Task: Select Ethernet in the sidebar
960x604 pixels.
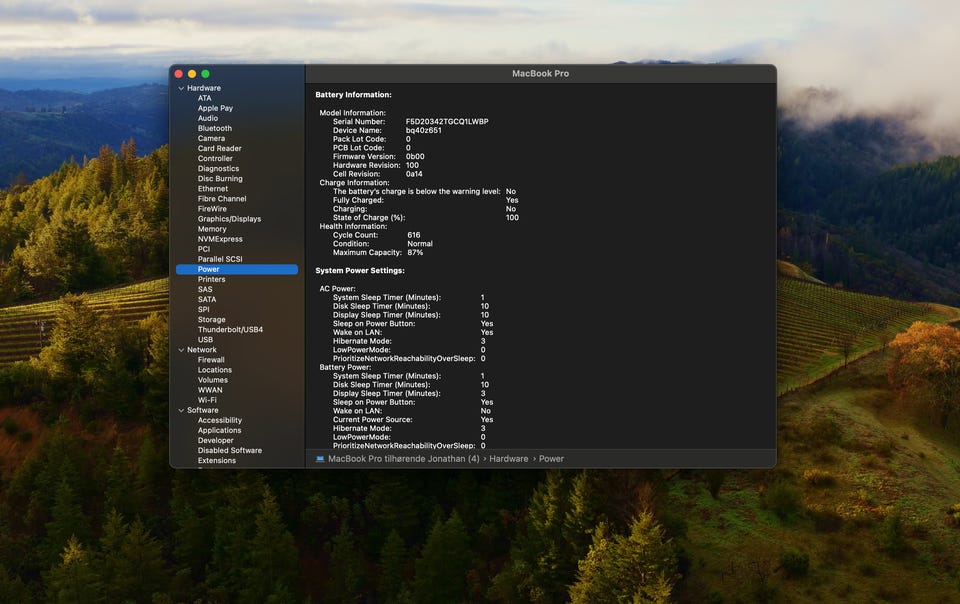Action: coord(212,189)
